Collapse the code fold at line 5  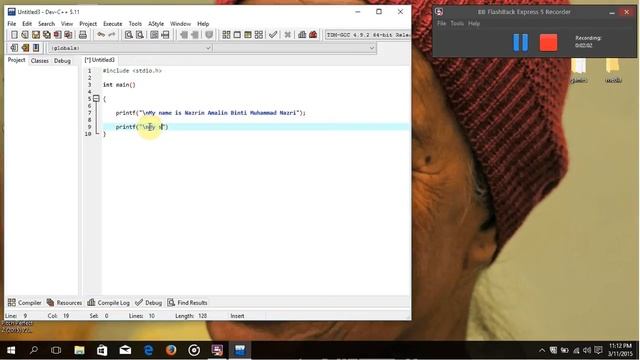(x=96, y=98)
